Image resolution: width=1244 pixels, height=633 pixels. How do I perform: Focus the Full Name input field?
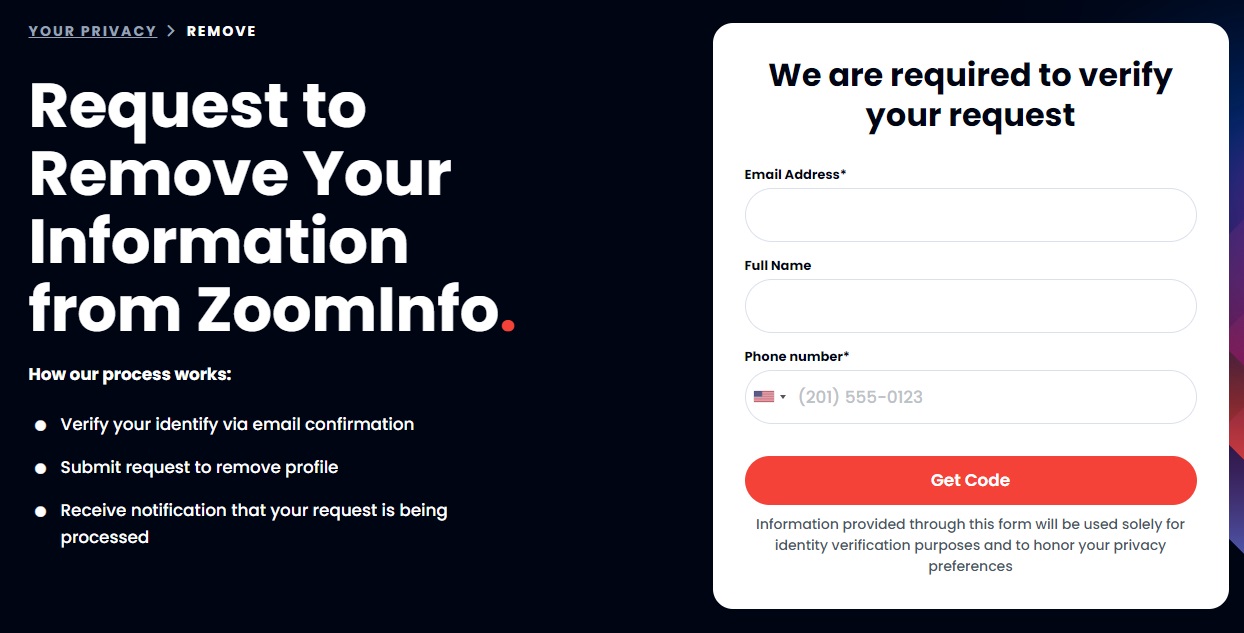(x=970, y=305)
